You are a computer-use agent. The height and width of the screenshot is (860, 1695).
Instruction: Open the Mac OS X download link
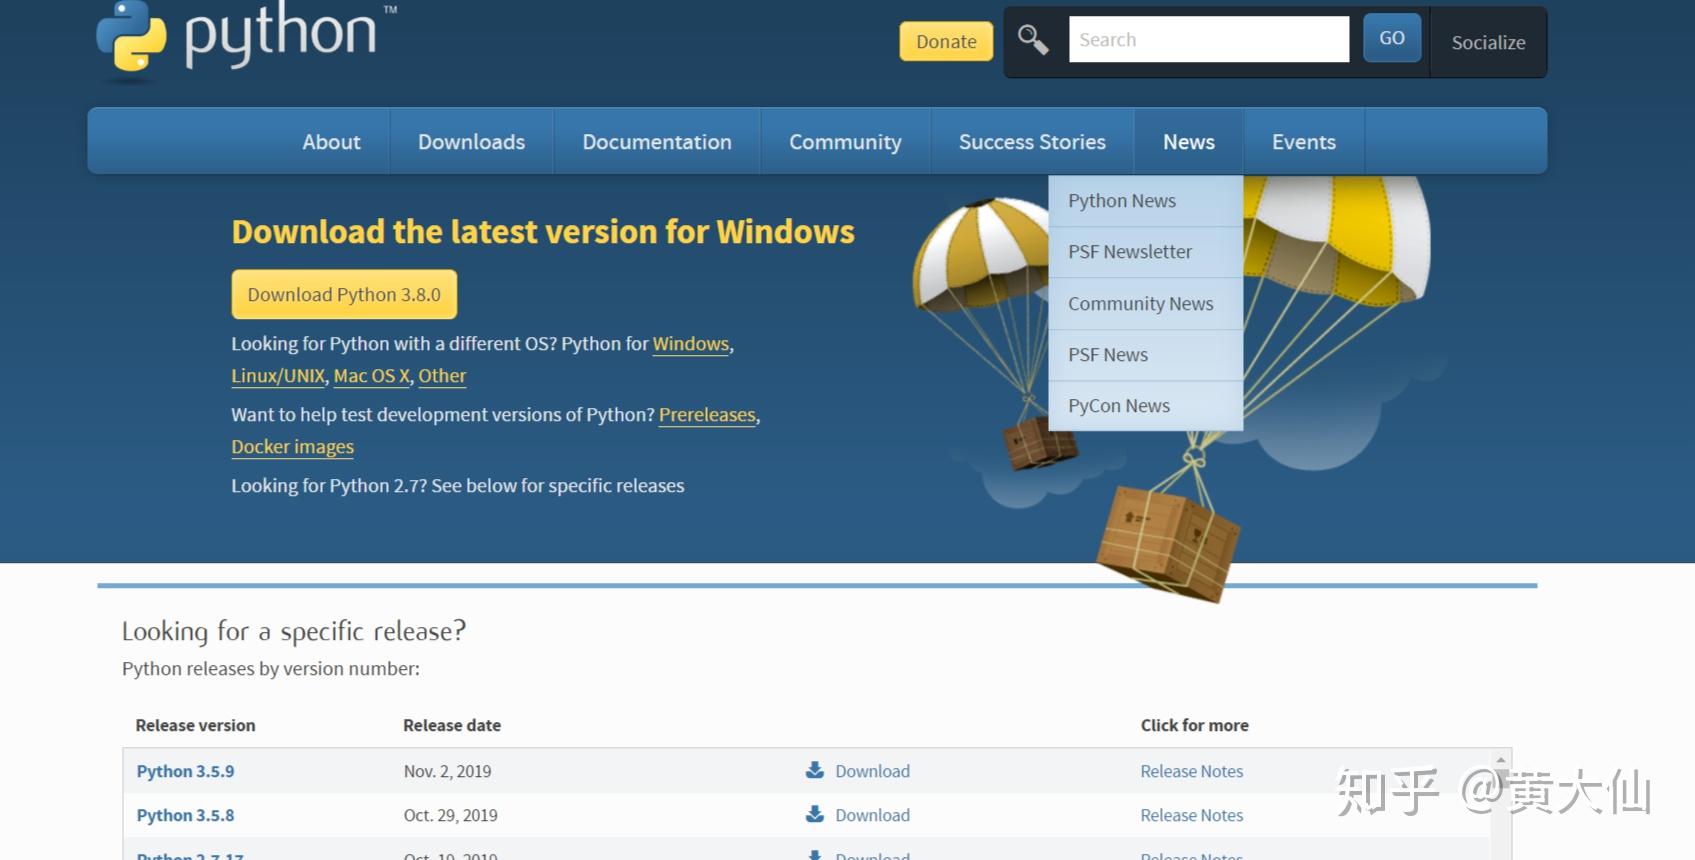pyautogui.click(x=372, y=376)
